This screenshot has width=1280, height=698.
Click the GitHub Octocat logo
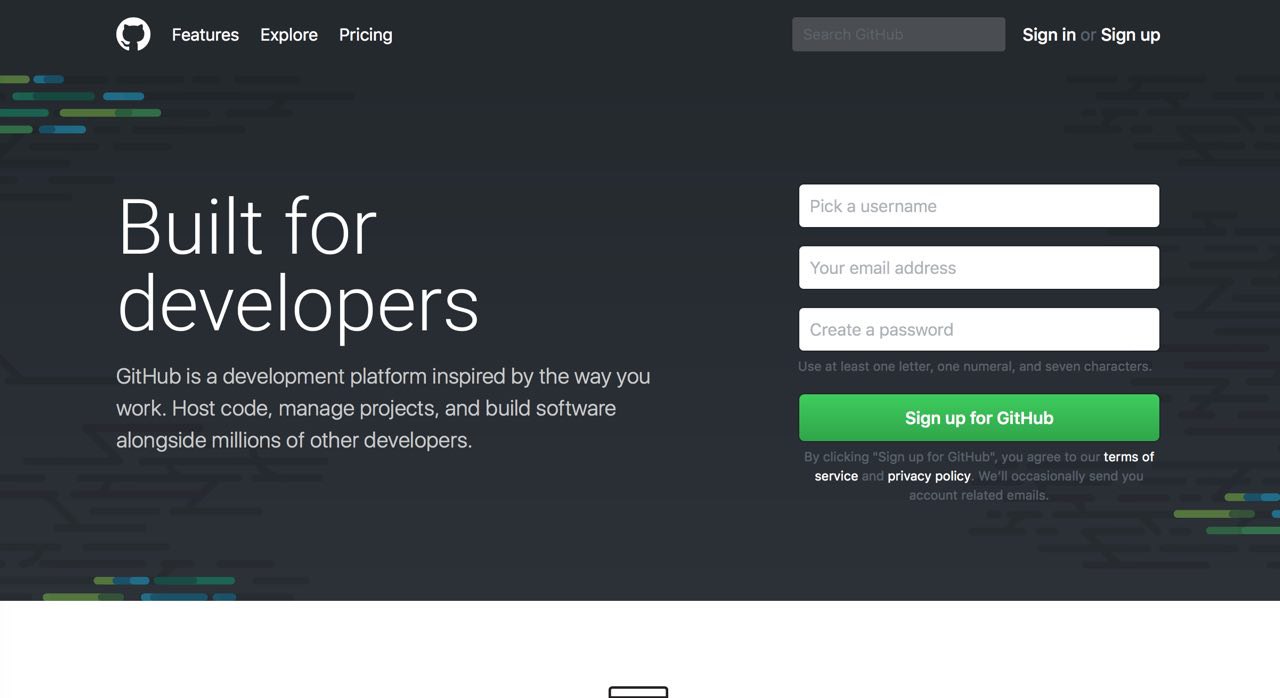133,34
